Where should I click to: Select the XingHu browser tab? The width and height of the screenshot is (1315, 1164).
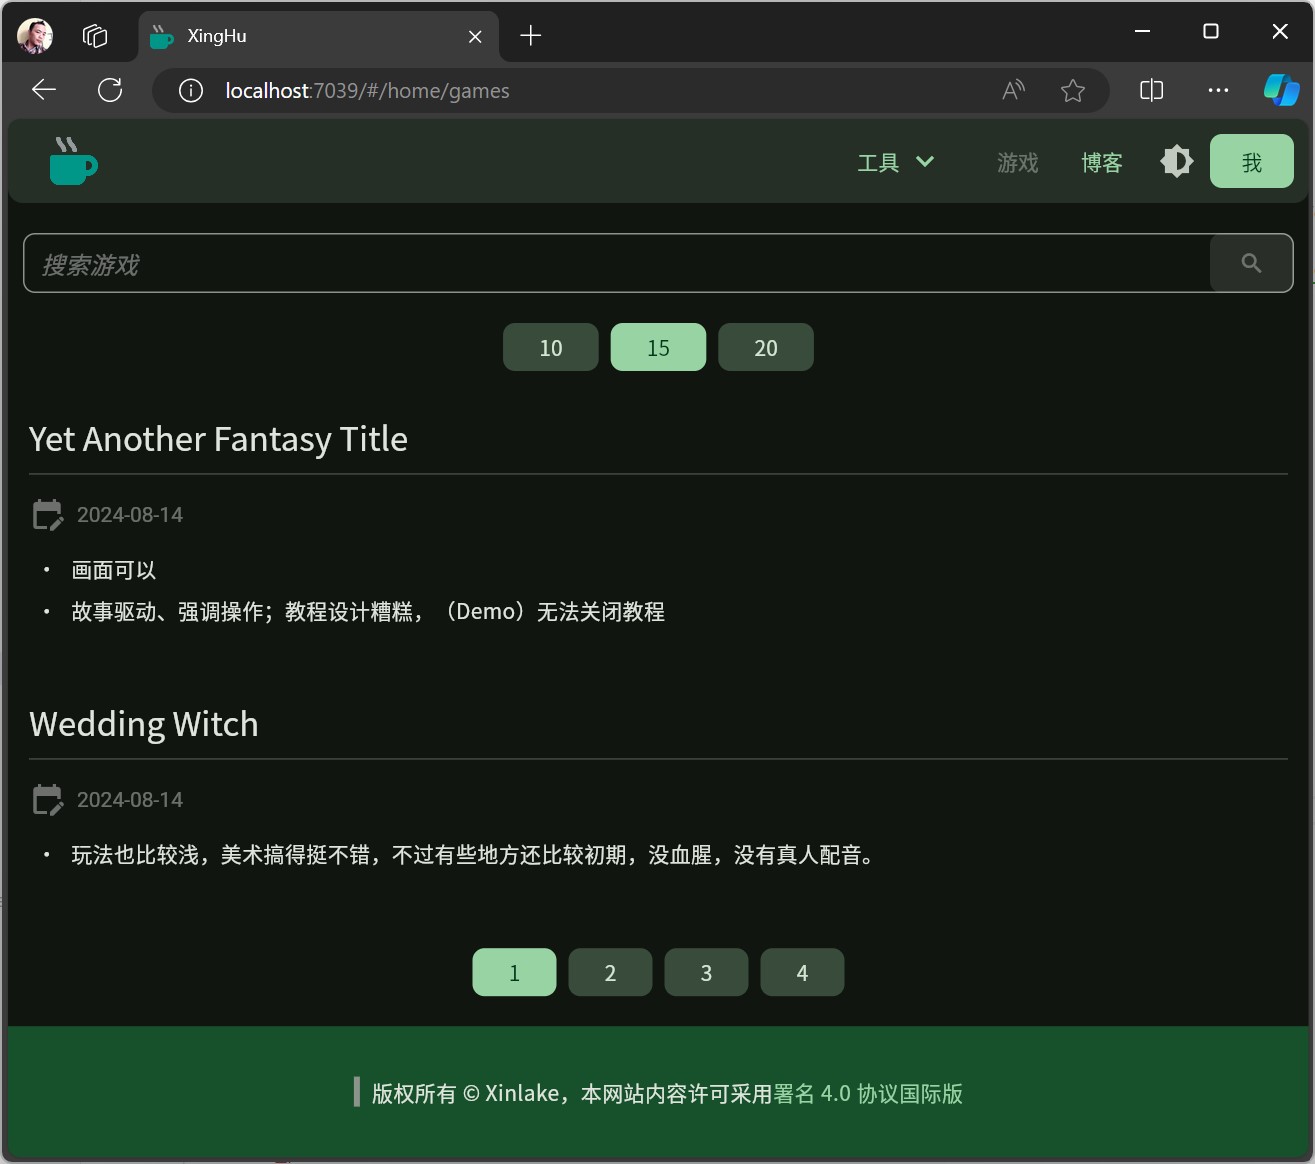click(x=318, y=36)
